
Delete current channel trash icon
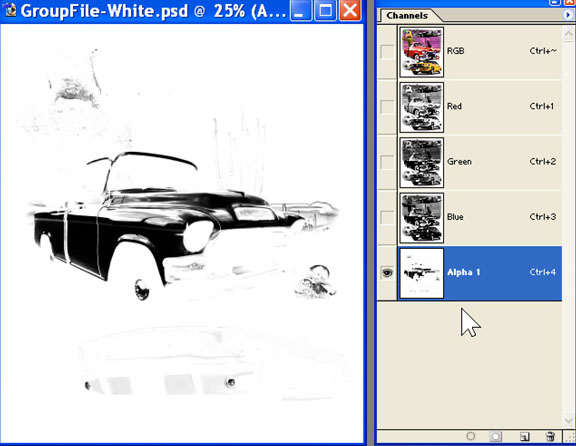click(550, 436)
